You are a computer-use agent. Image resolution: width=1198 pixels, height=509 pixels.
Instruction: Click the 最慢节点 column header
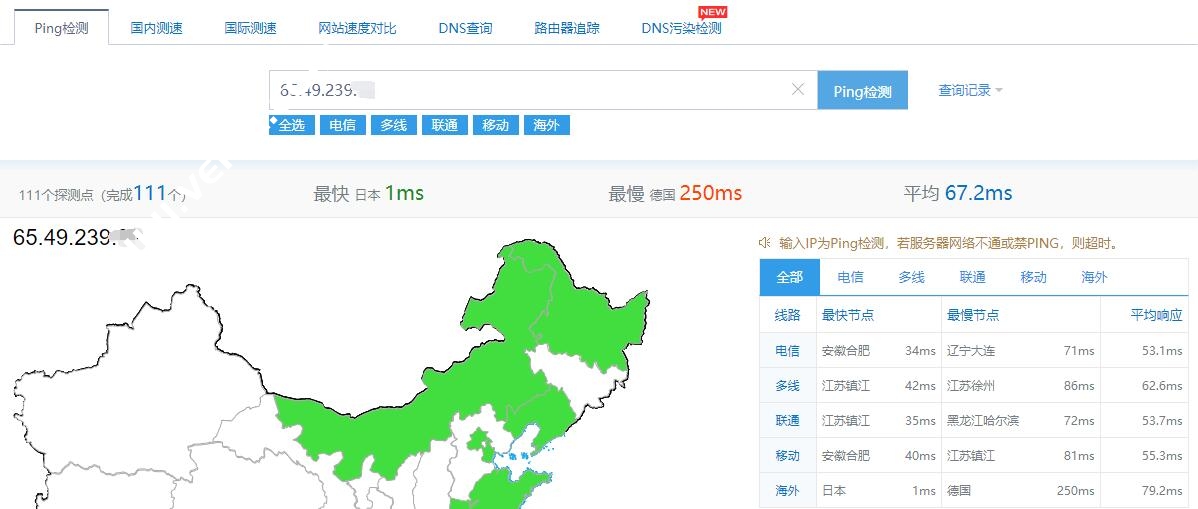973,315
